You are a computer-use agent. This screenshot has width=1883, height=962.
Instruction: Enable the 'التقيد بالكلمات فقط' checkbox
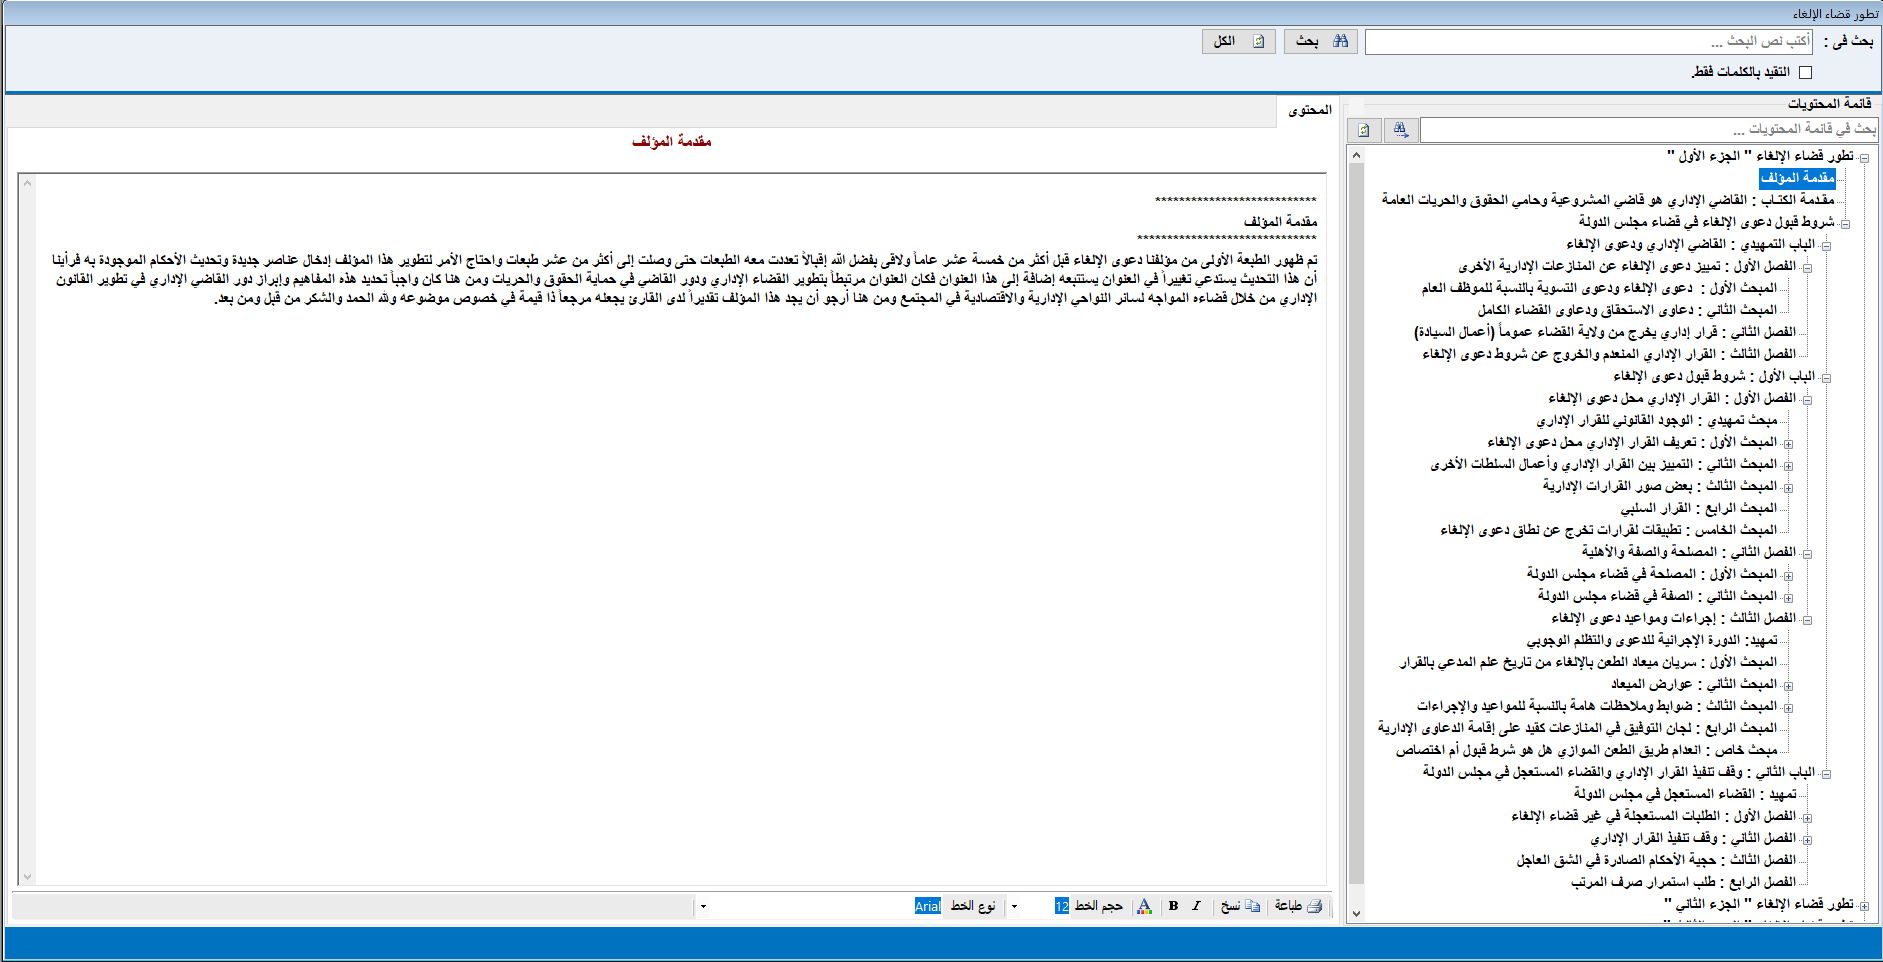pyautogui.click(x=1805, y=72)
